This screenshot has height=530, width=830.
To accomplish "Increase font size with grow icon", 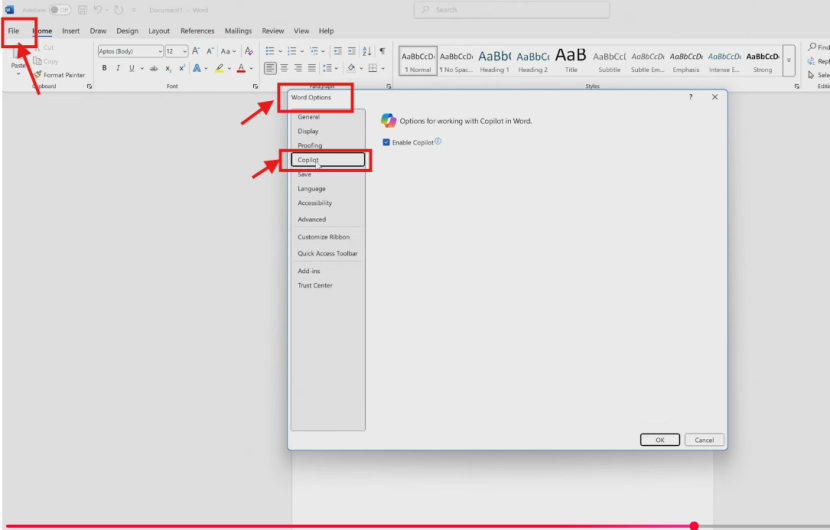I will 196,51.
